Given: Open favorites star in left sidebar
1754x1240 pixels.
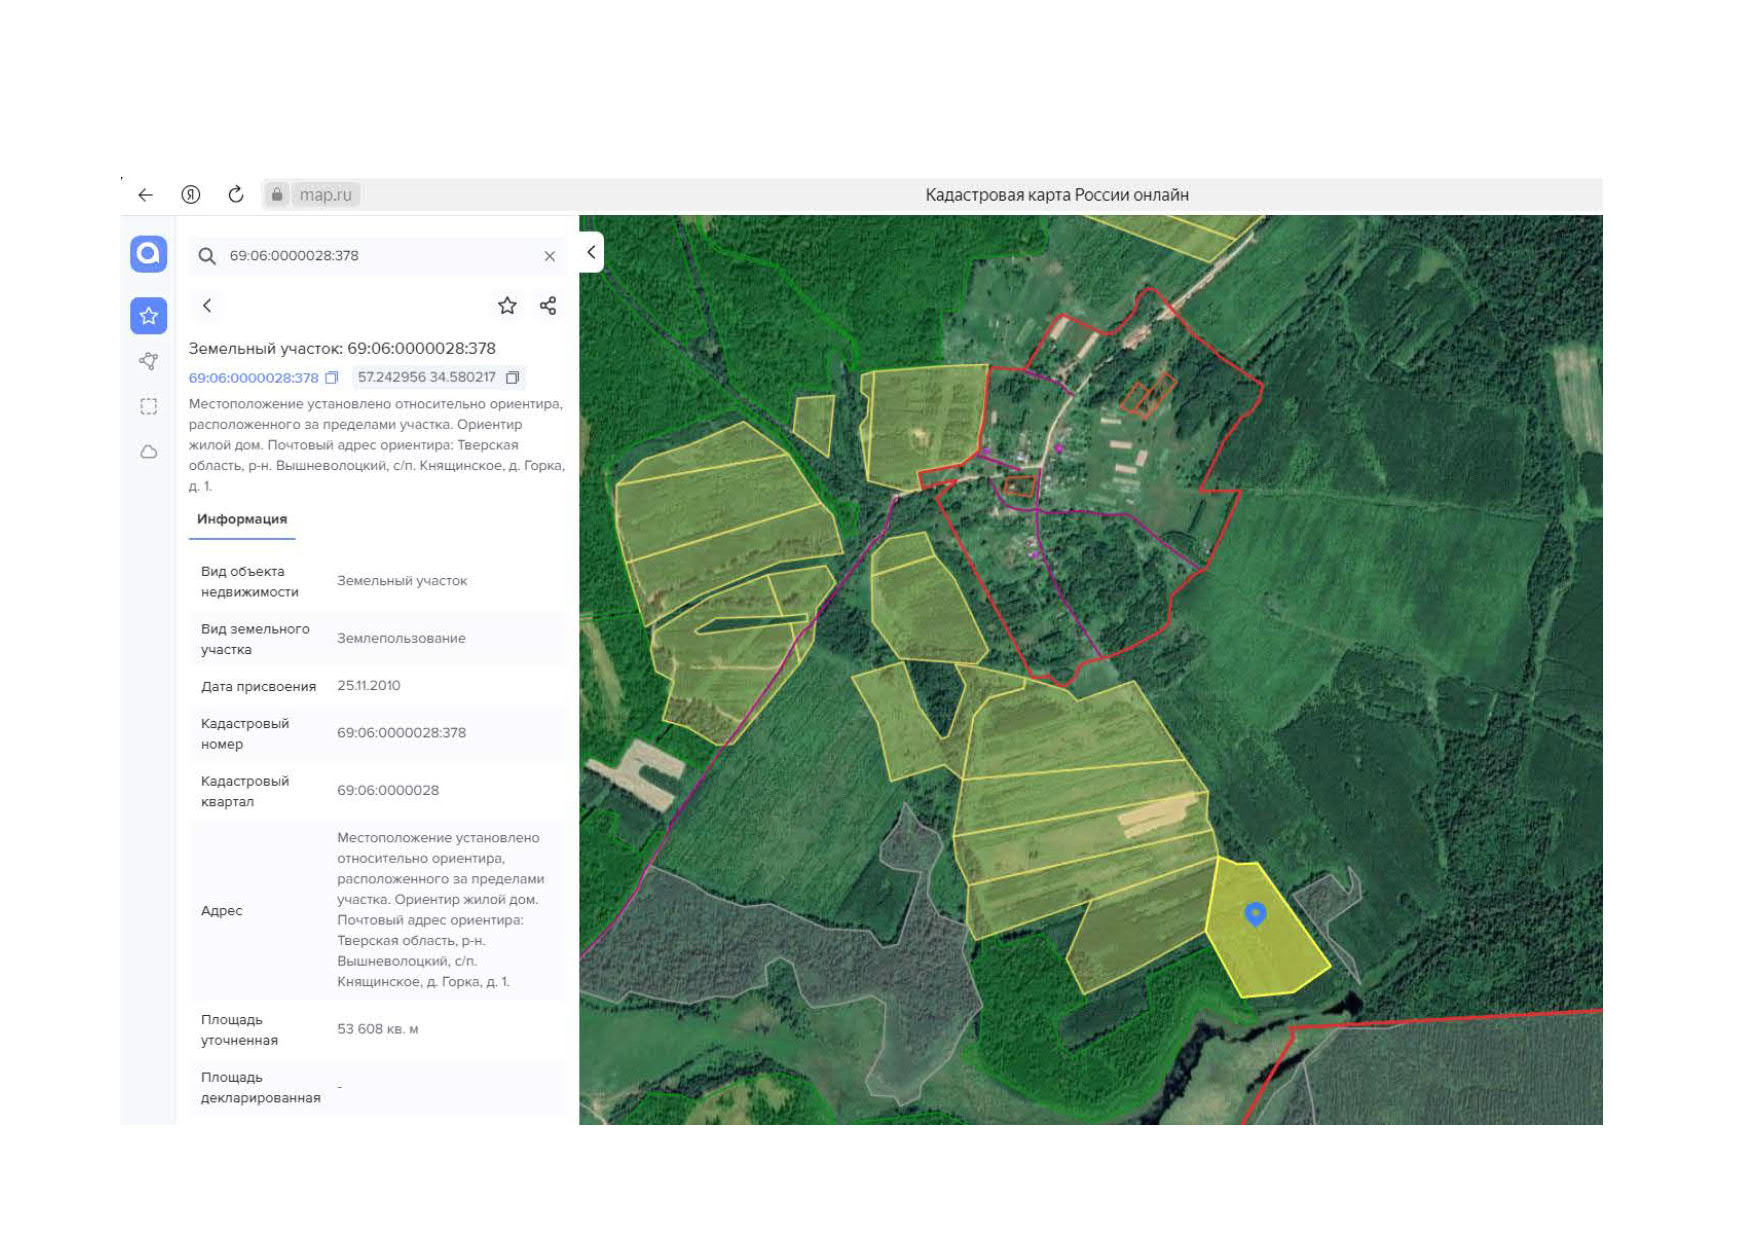Looking at the screenshot, I should tap(148, 316).
